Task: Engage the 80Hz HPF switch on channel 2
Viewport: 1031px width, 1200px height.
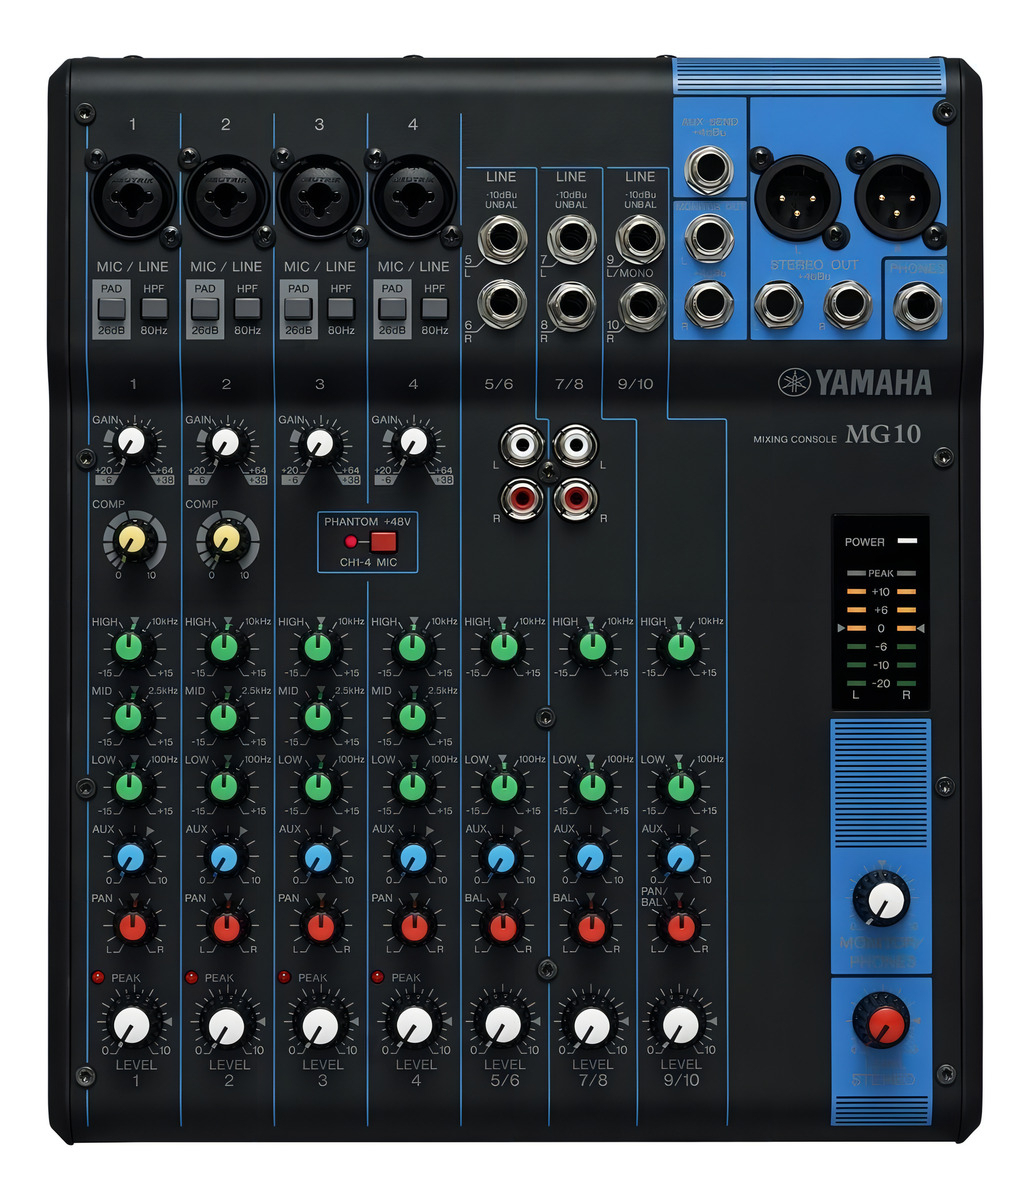Action: 246,309
